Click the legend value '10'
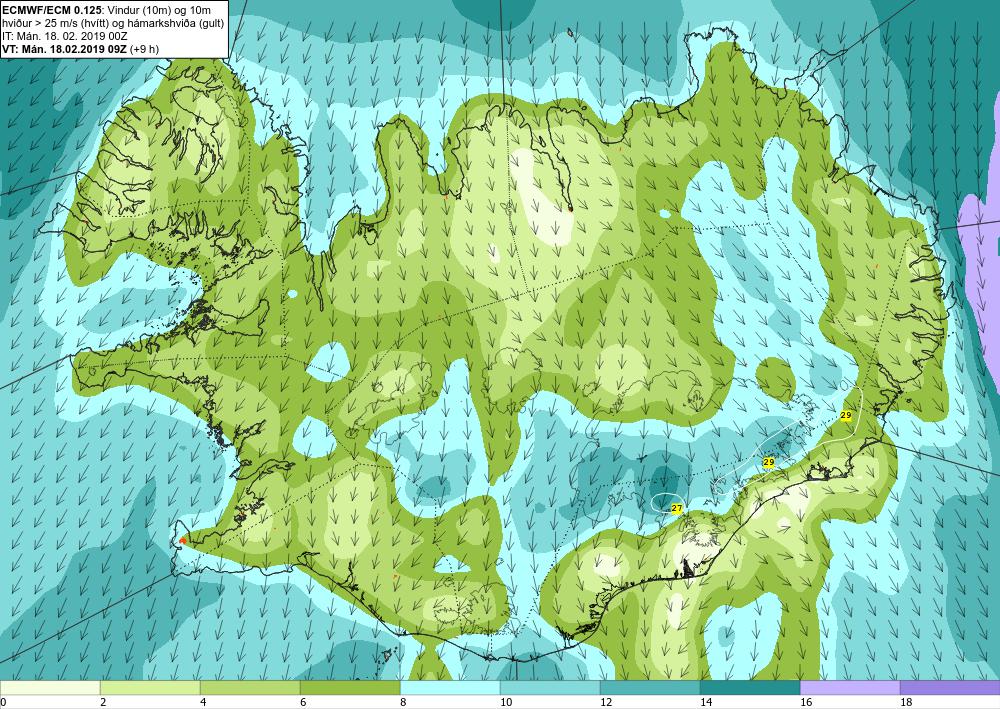This screenshot has height=709, width=1000. [x=506, y=703]
